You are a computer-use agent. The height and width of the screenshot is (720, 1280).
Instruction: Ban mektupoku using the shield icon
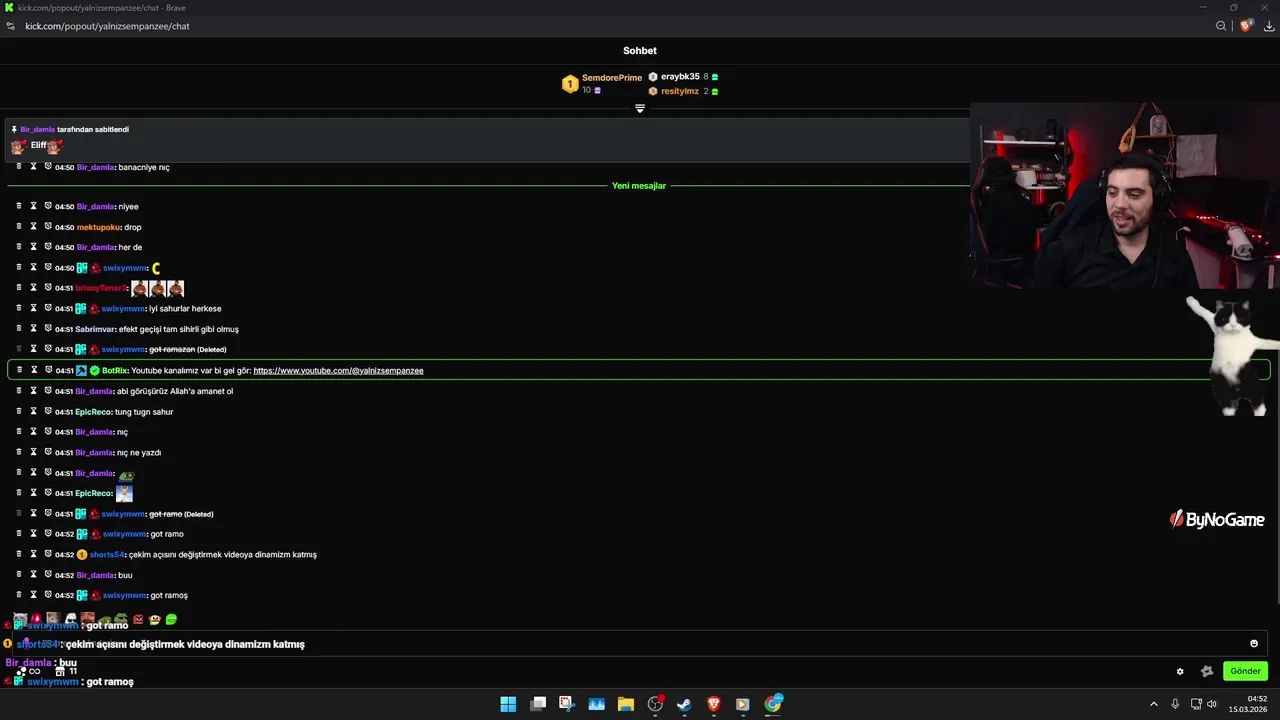click(x=47, y=226)
